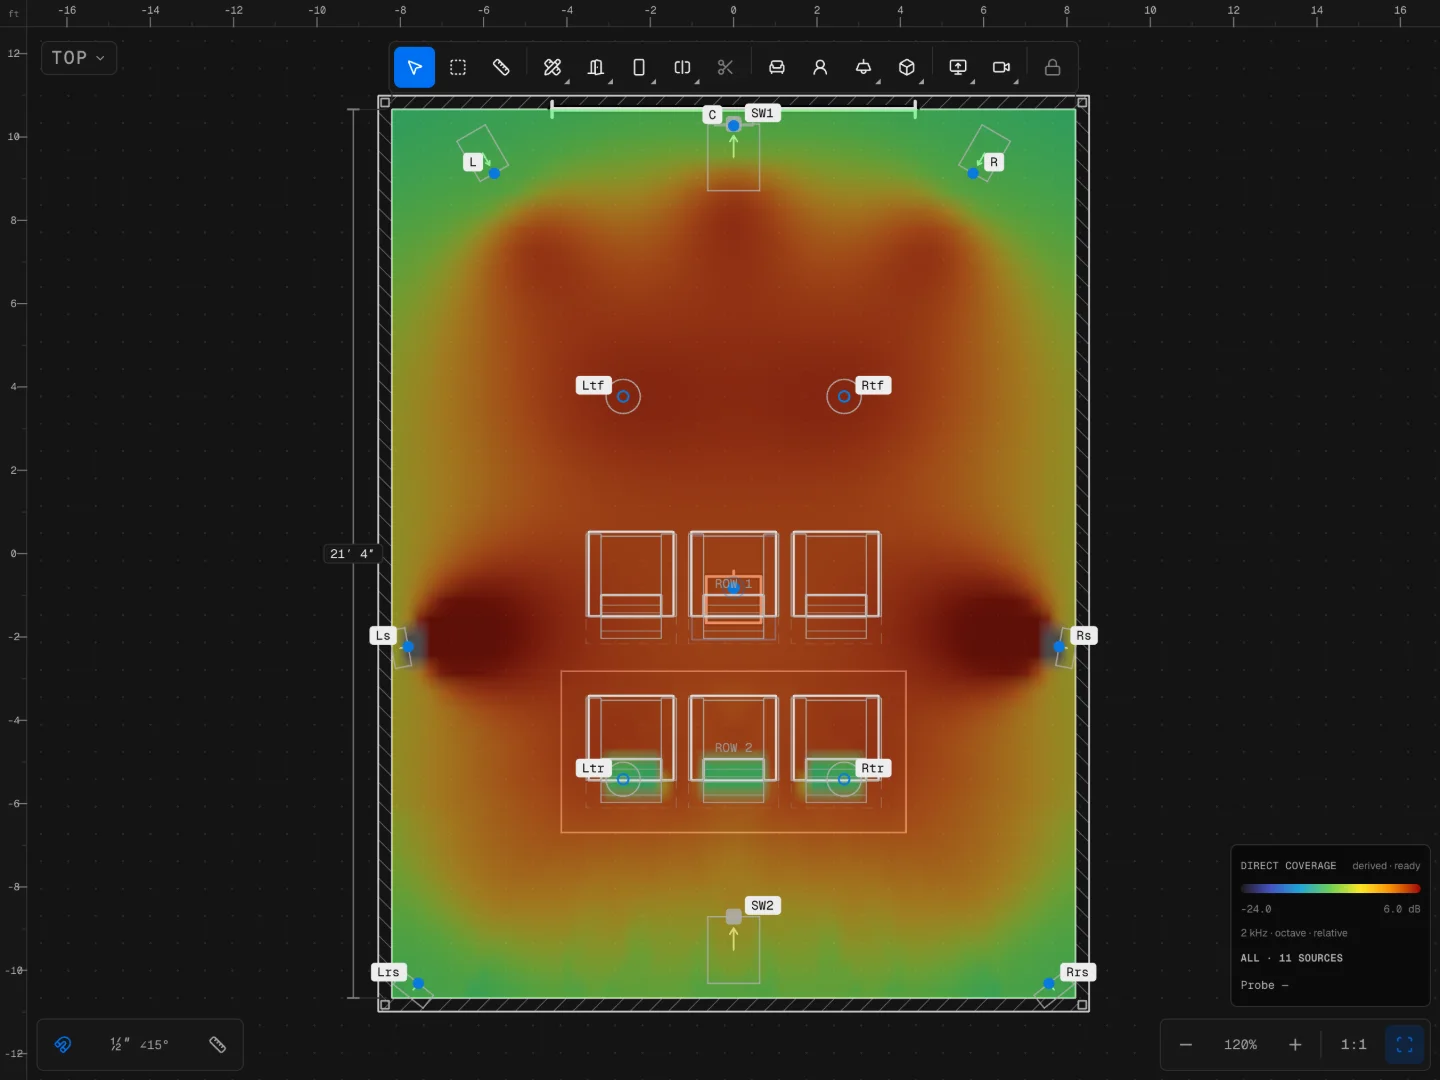This screenshot has height=1080, width=1440.
Task: Click the ½" ∠15° snap settings
Action: pos(140,1044)
